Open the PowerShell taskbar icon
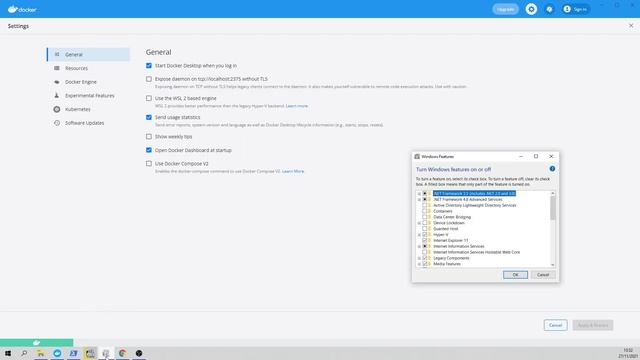 click(x=73, y=353)
